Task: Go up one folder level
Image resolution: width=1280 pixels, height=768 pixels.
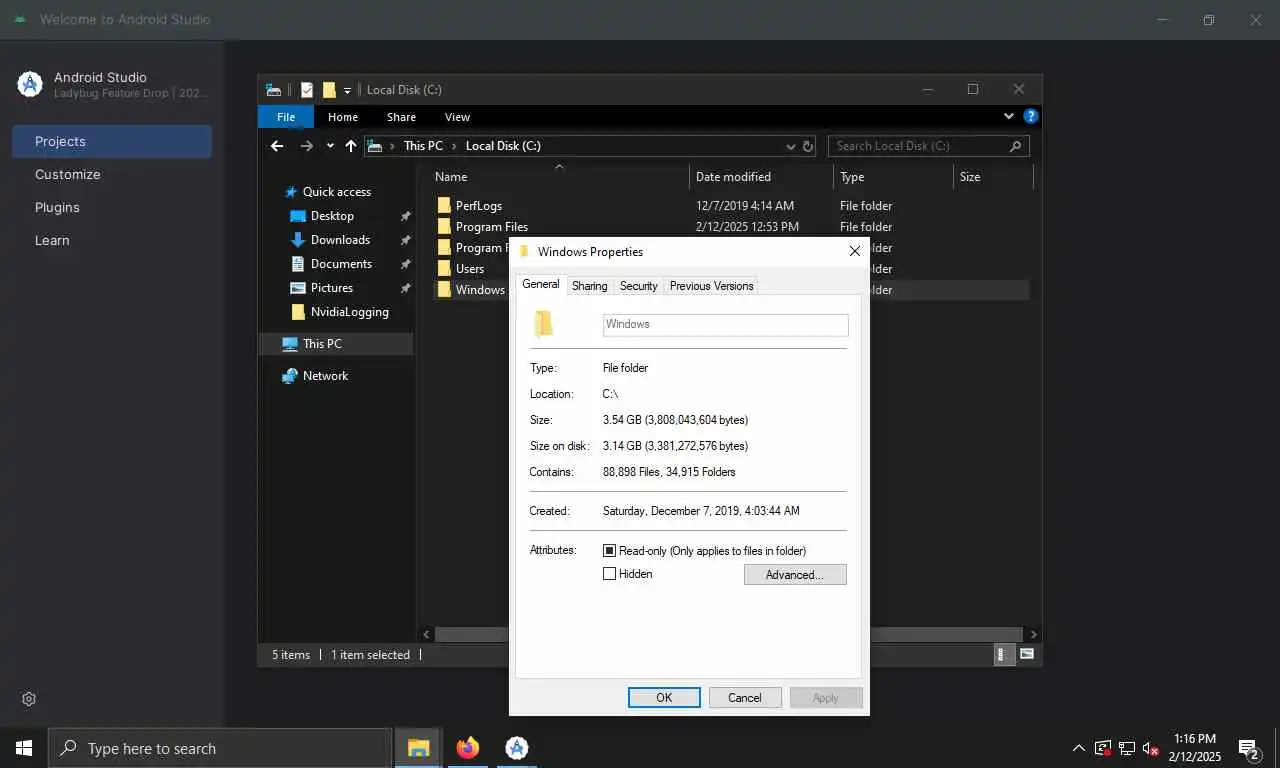Action: click(350, 146)
